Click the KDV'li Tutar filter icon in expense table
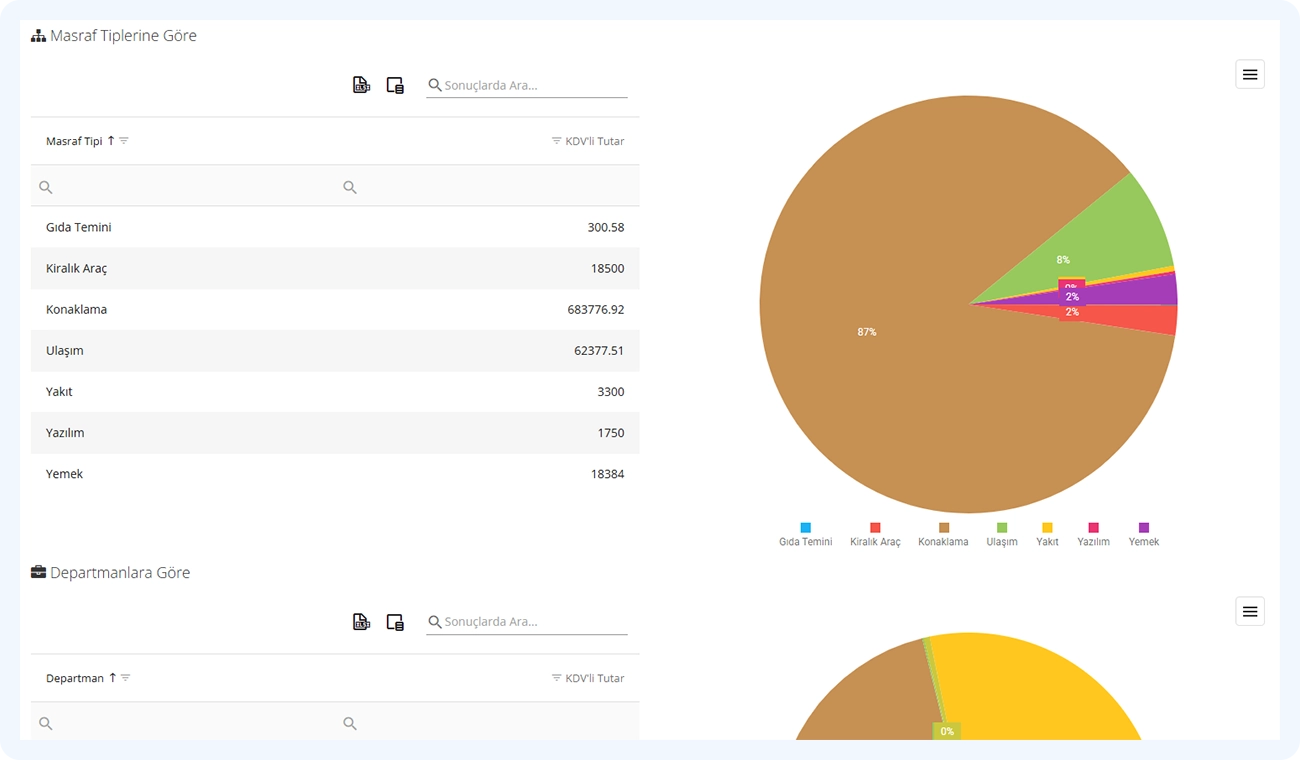 click(x=557, y=141)
